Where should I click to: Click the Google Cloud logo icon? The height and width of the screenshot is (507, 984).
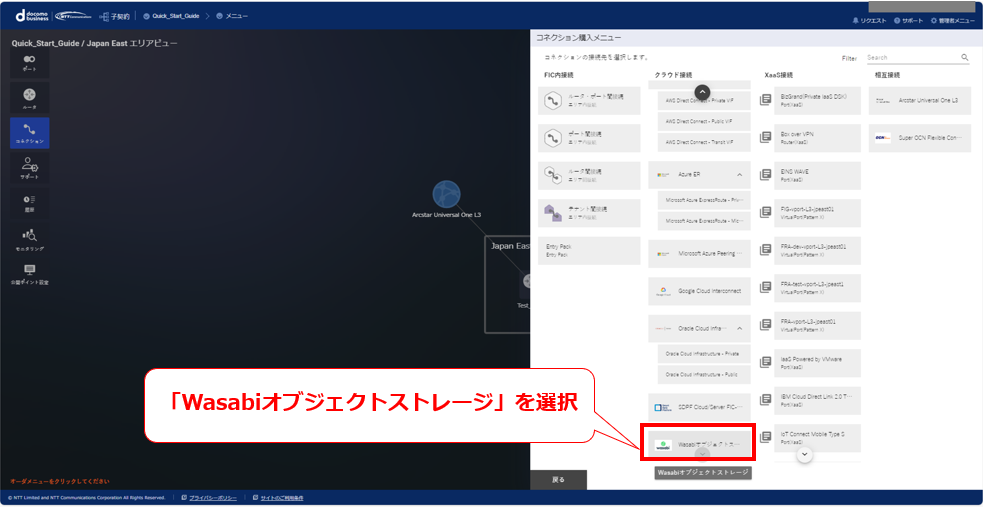coord(663,291)
